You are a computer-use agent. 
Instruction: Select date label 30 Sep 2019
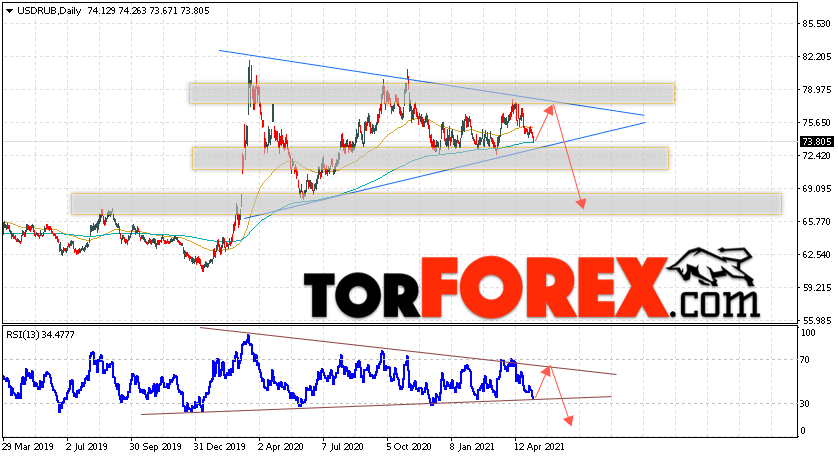(156, 446)
